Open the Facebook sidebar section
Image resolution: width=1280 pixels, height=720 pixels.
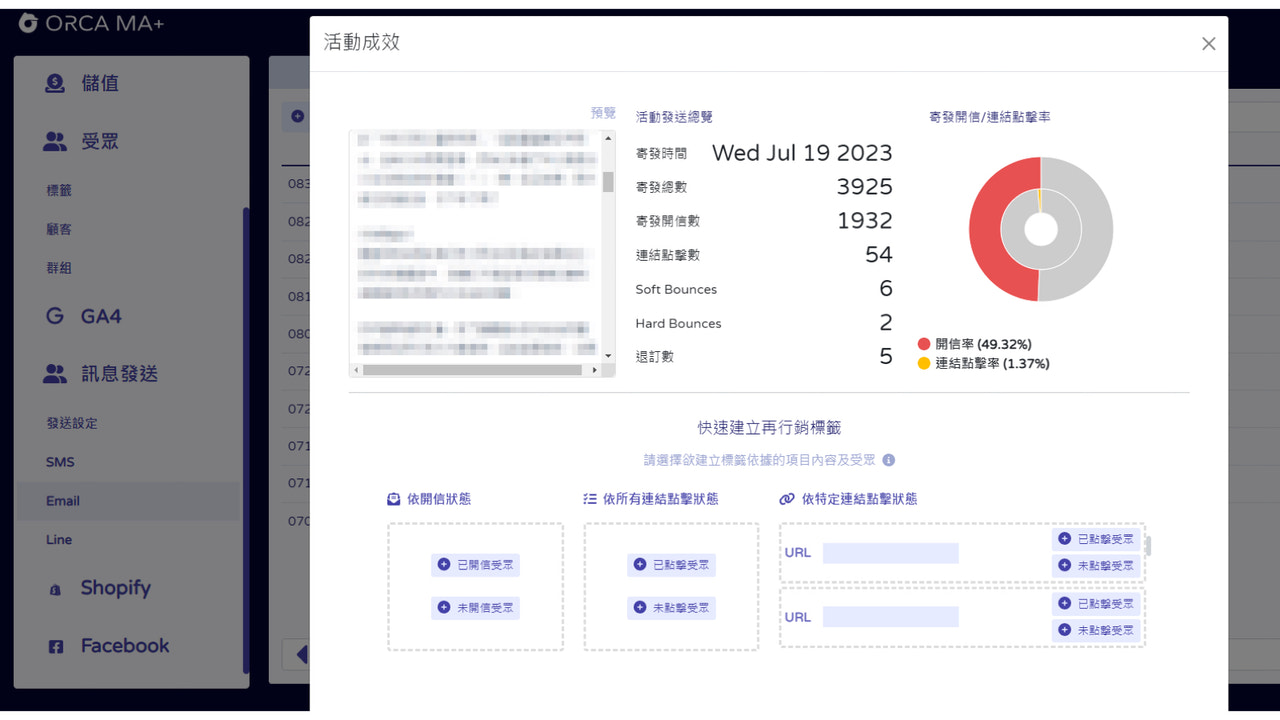125,646
